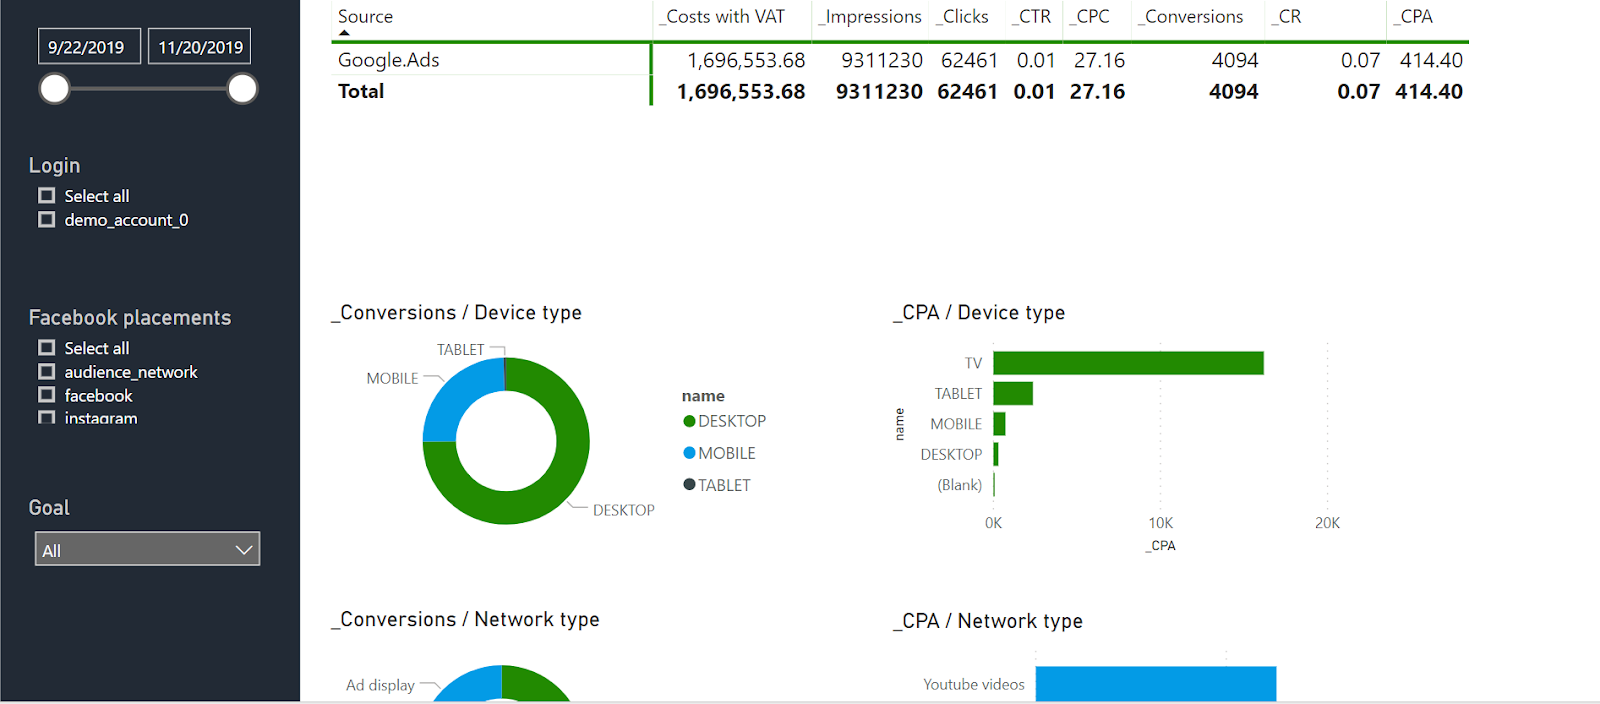Enable the audience_network placement checkbox
The height and width of the screenshot is (704, 1600).
point(46,372)
